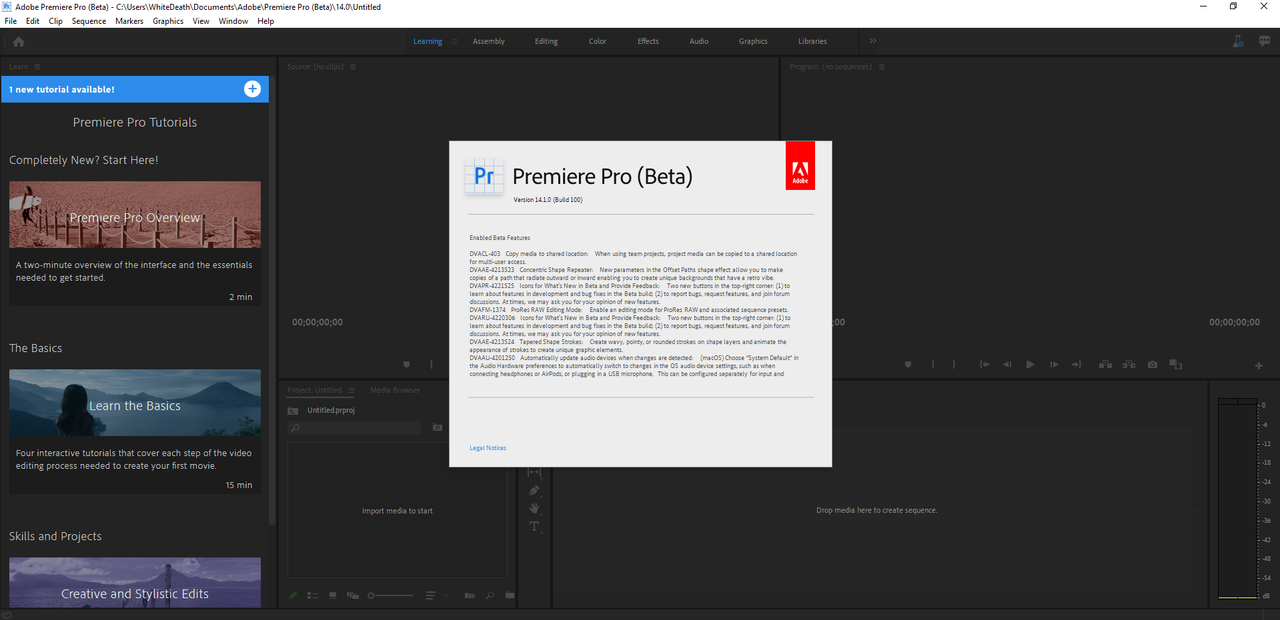Click Add Marker in the Program monitor
The image size is (1280, 620).
[x=908, y=364]
